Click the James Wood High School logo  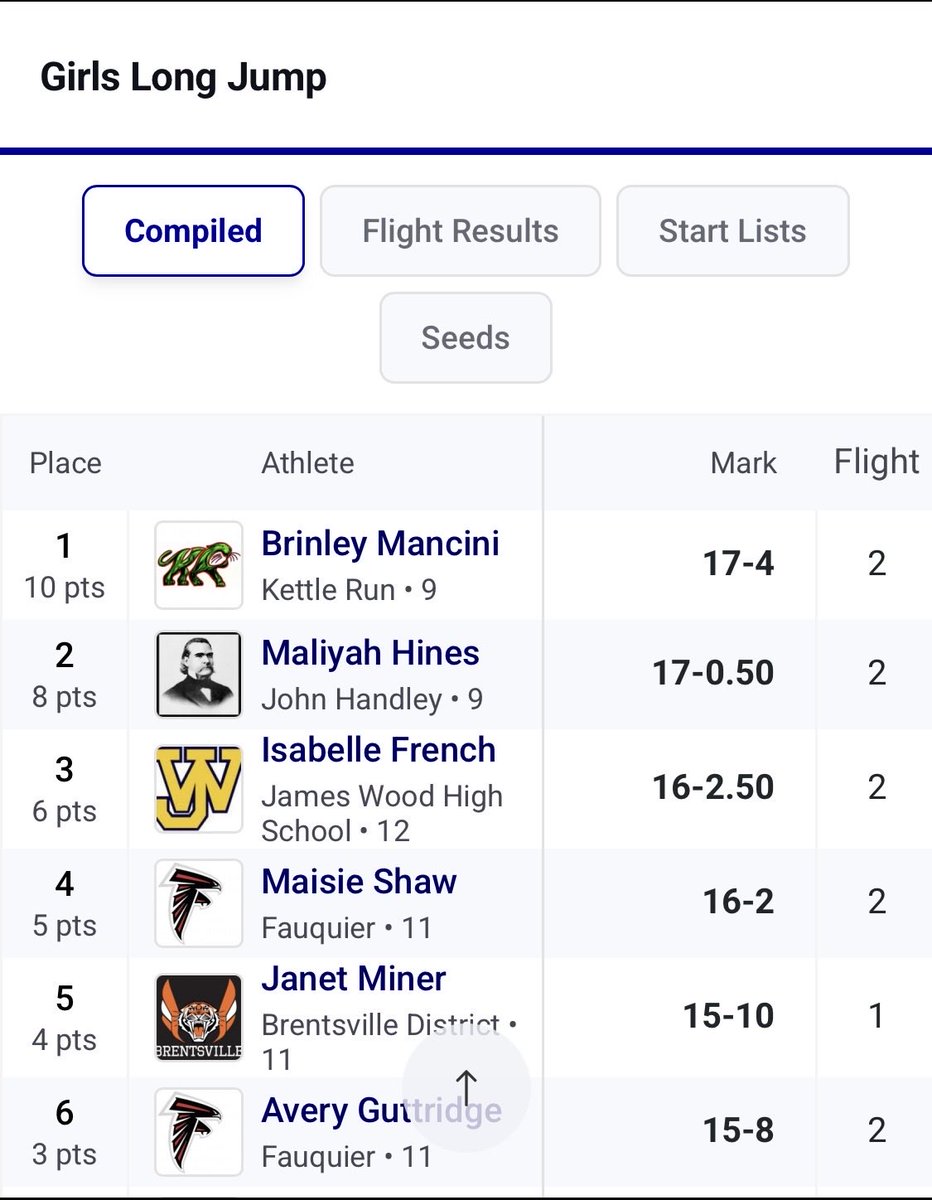coord(198,789)
